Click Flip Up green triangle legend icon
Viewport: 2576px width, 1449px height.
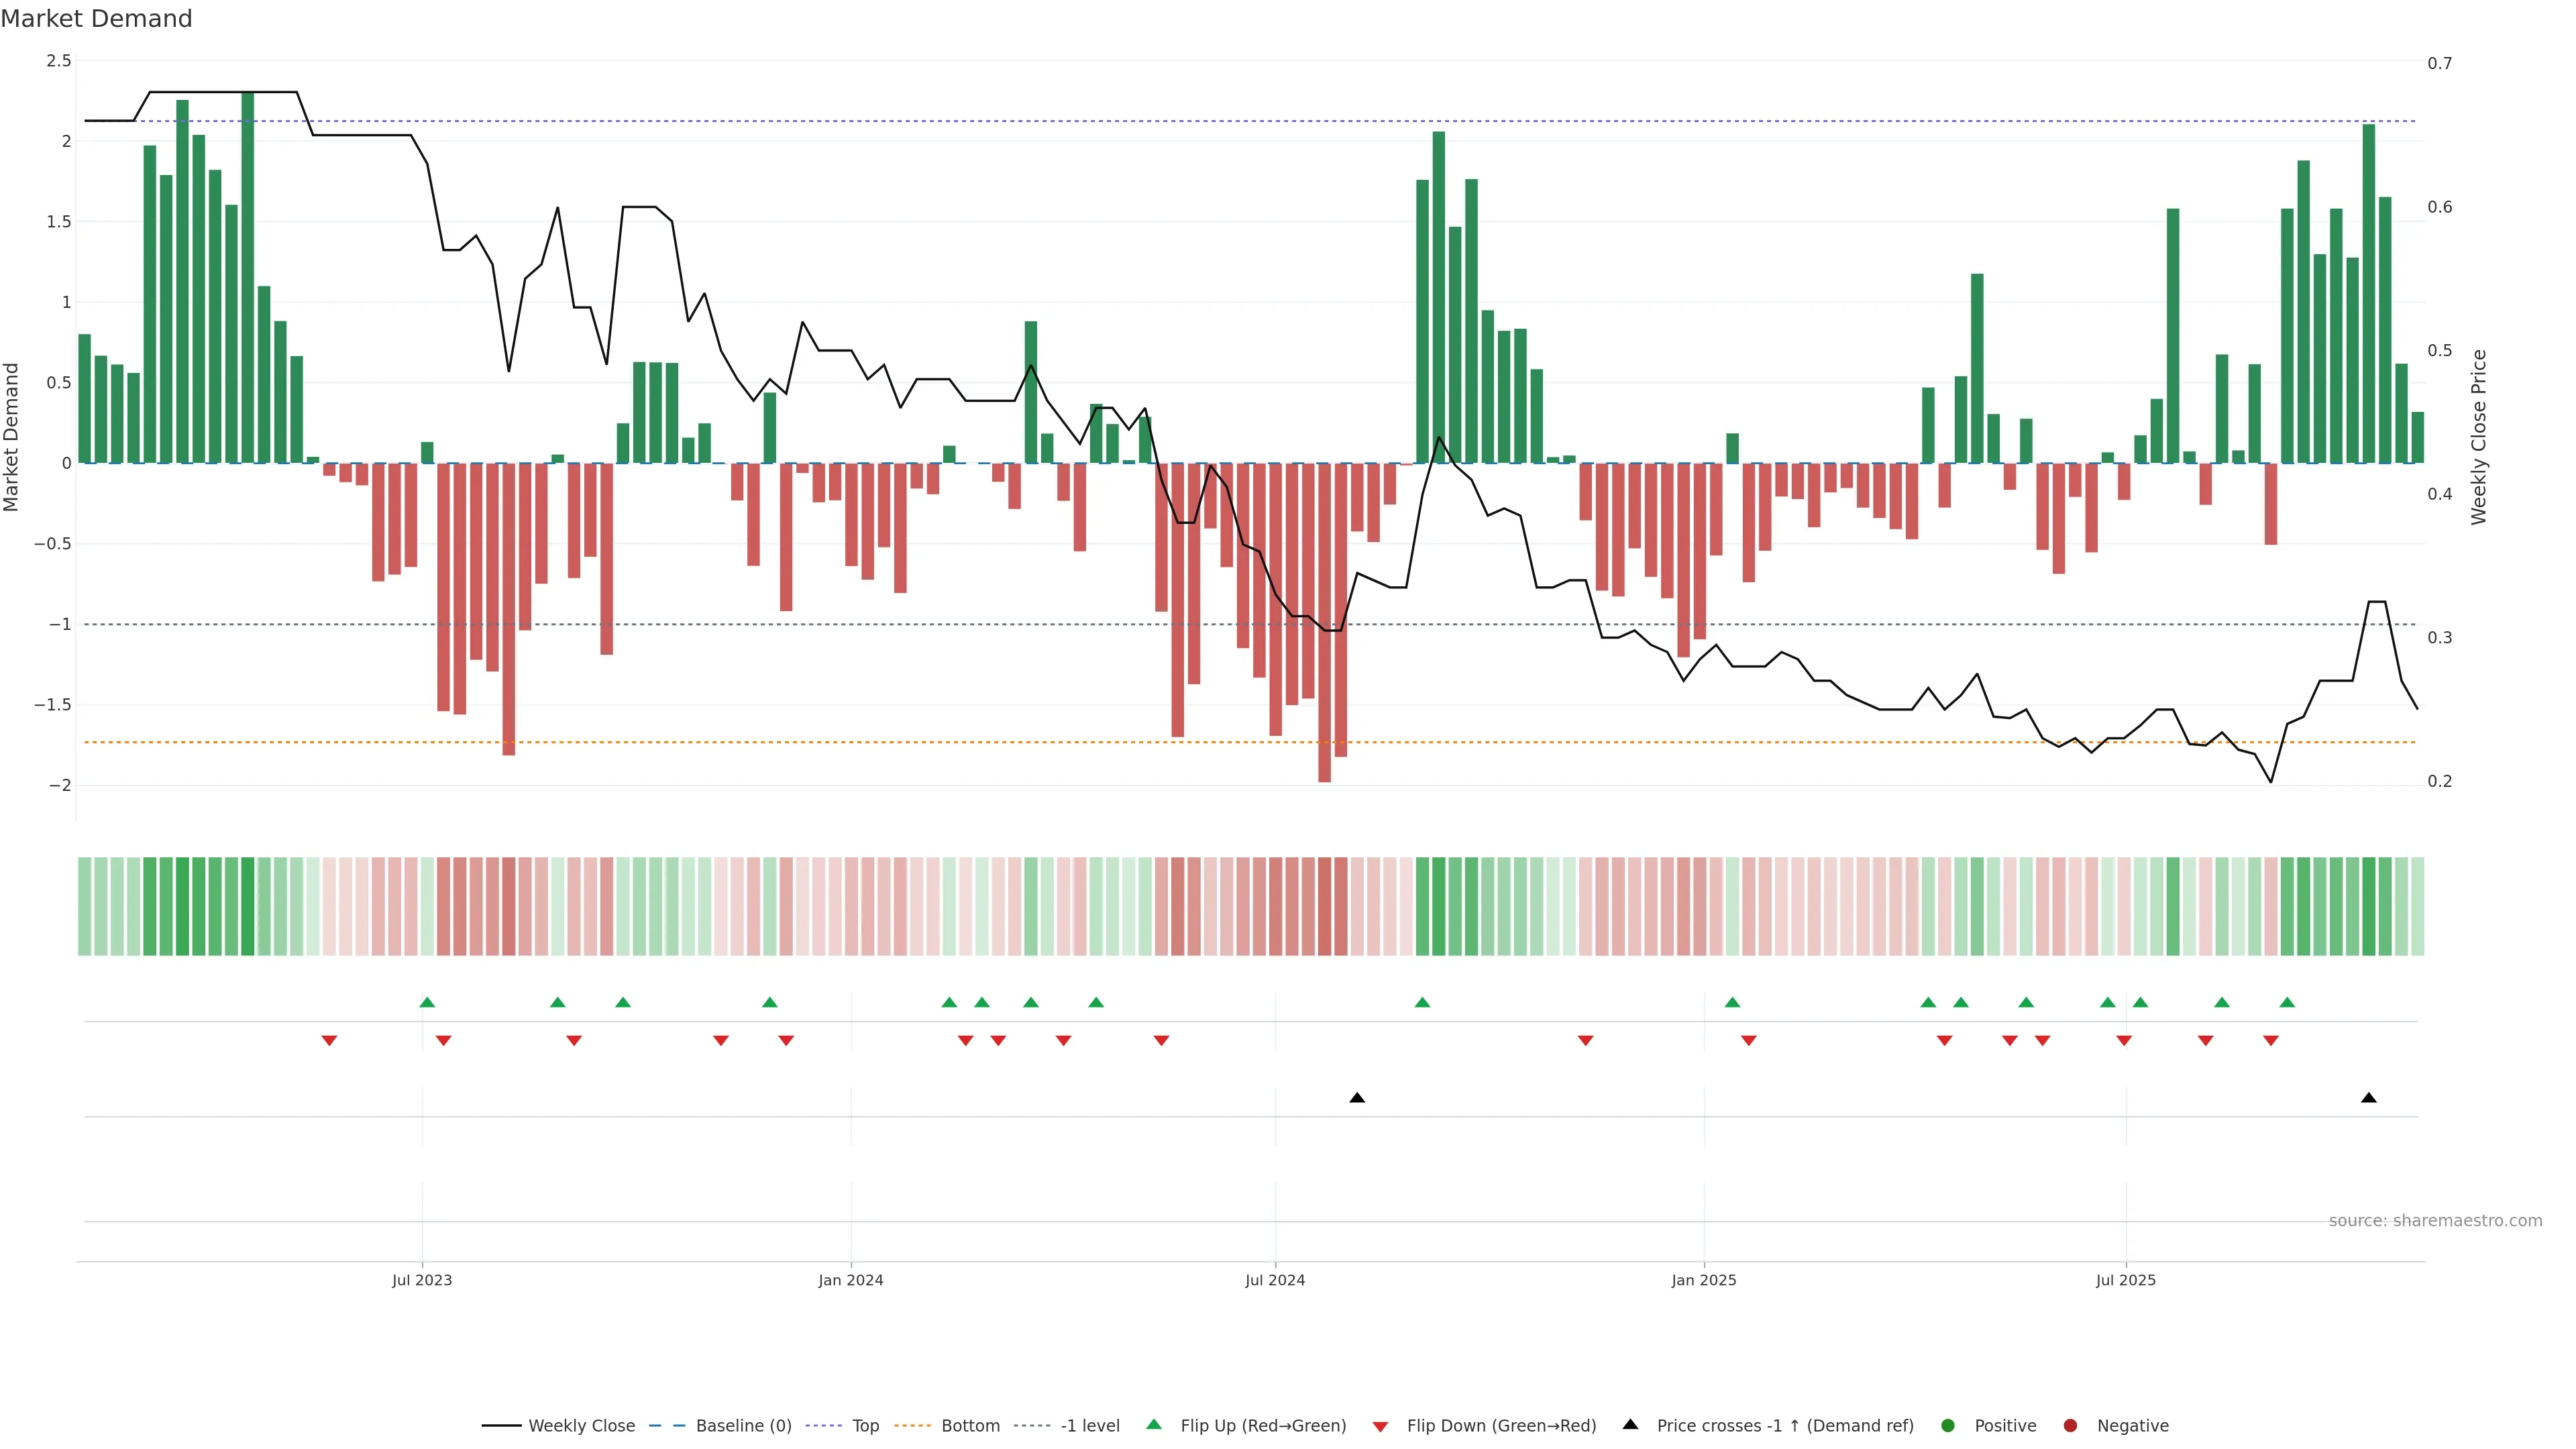(x=1154, y=1425)
